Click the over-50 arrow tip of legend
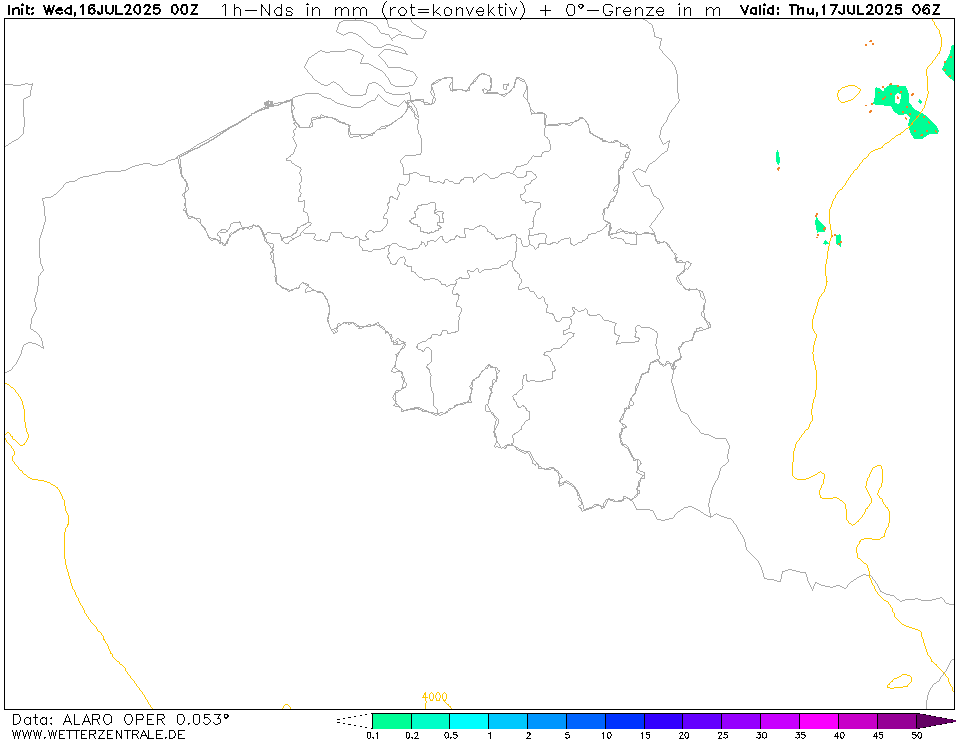959x741 pixels. pyautogui.click(x=936, y=721)
